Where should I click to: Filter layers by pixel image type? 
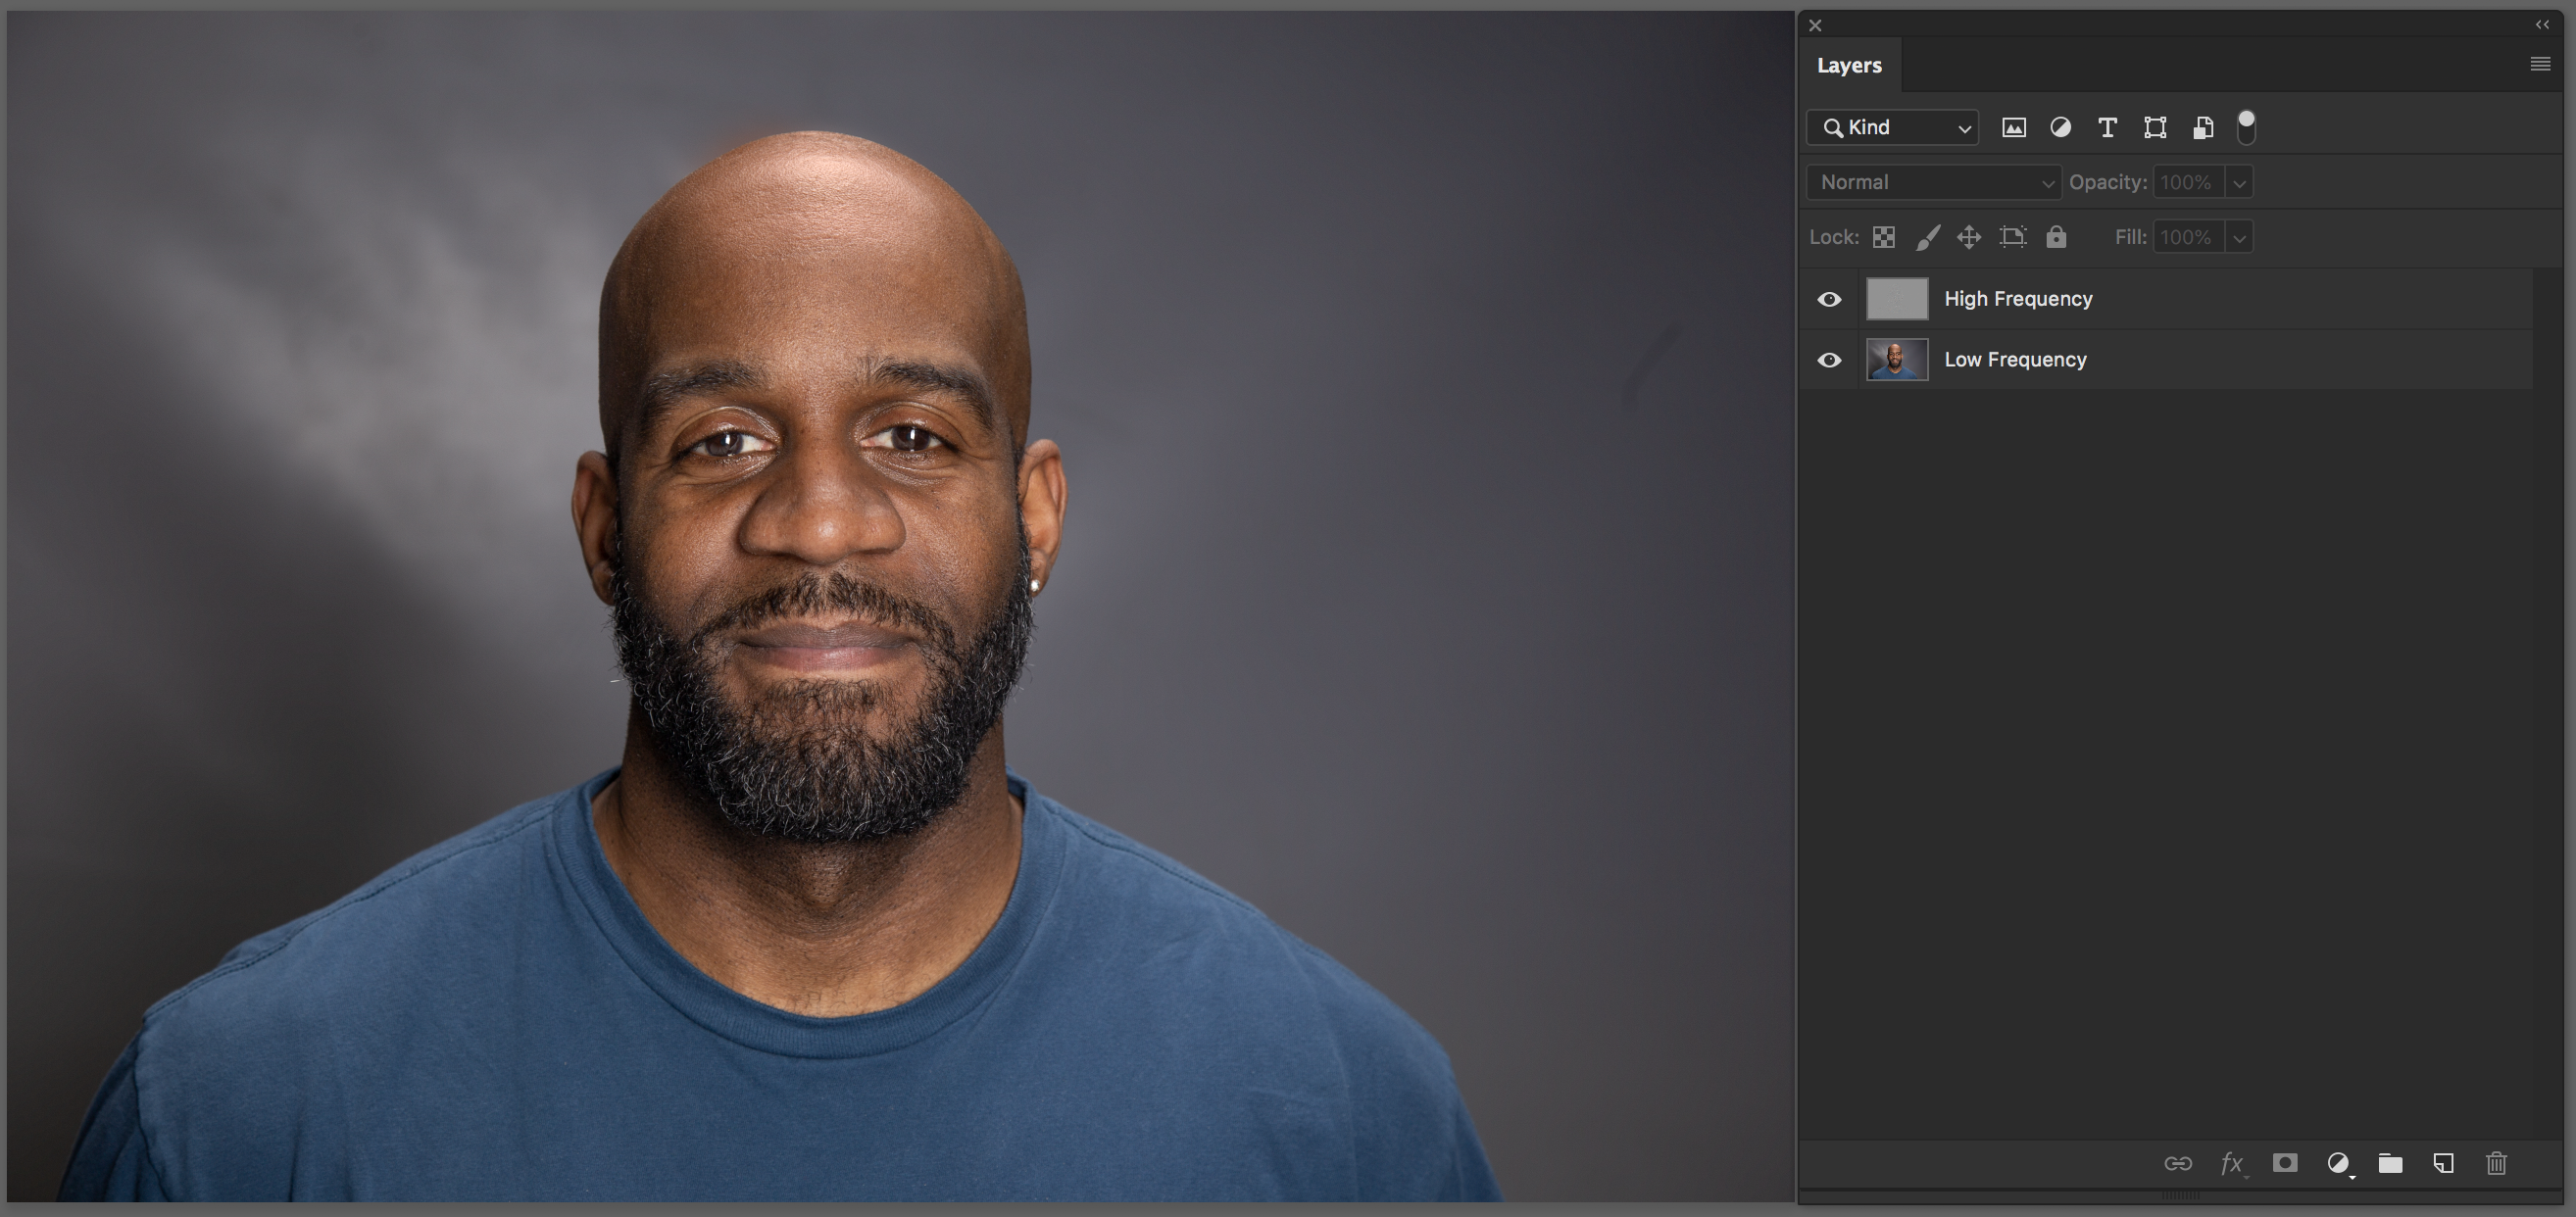[2013, 128]
